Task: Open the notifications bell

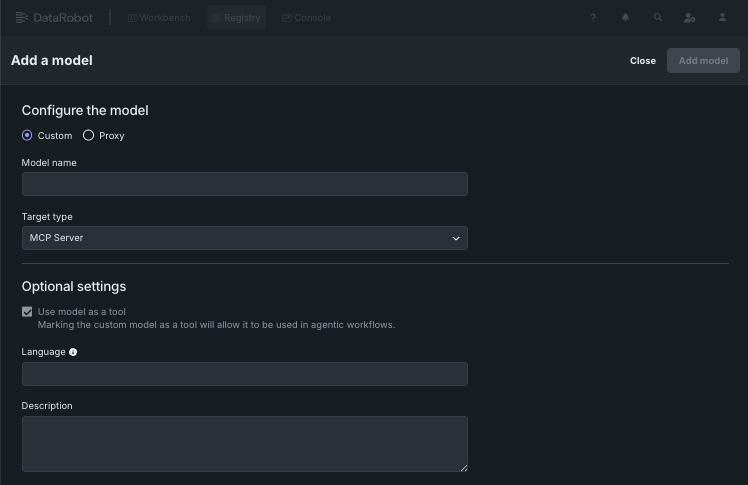Action: click(x=626, y=17)
